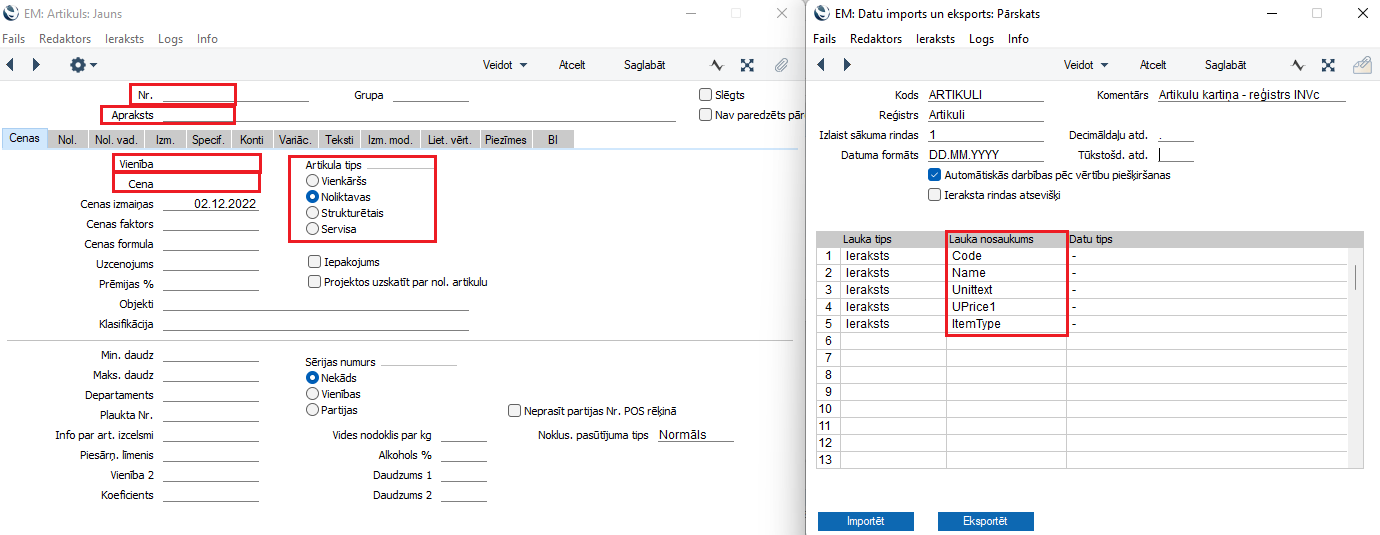The image size is (1380, 535).
Task: Enable the Slēgts checkbox
Action: tap(706, 95)
